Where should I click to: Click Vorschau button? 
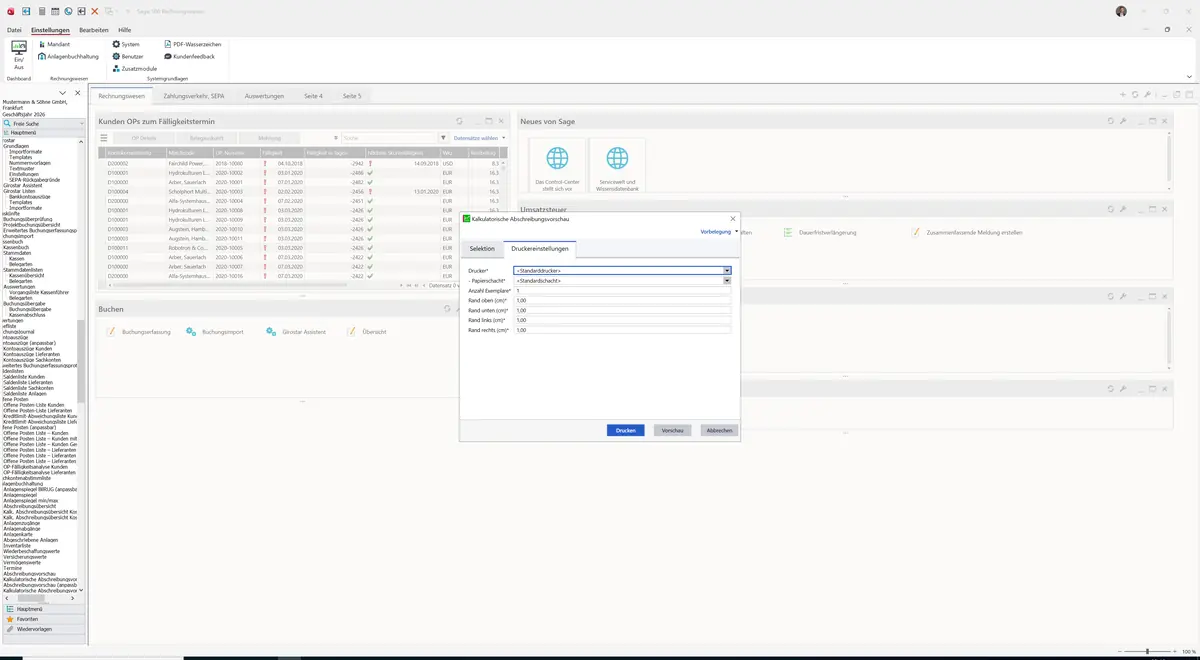tap(673, 430)
